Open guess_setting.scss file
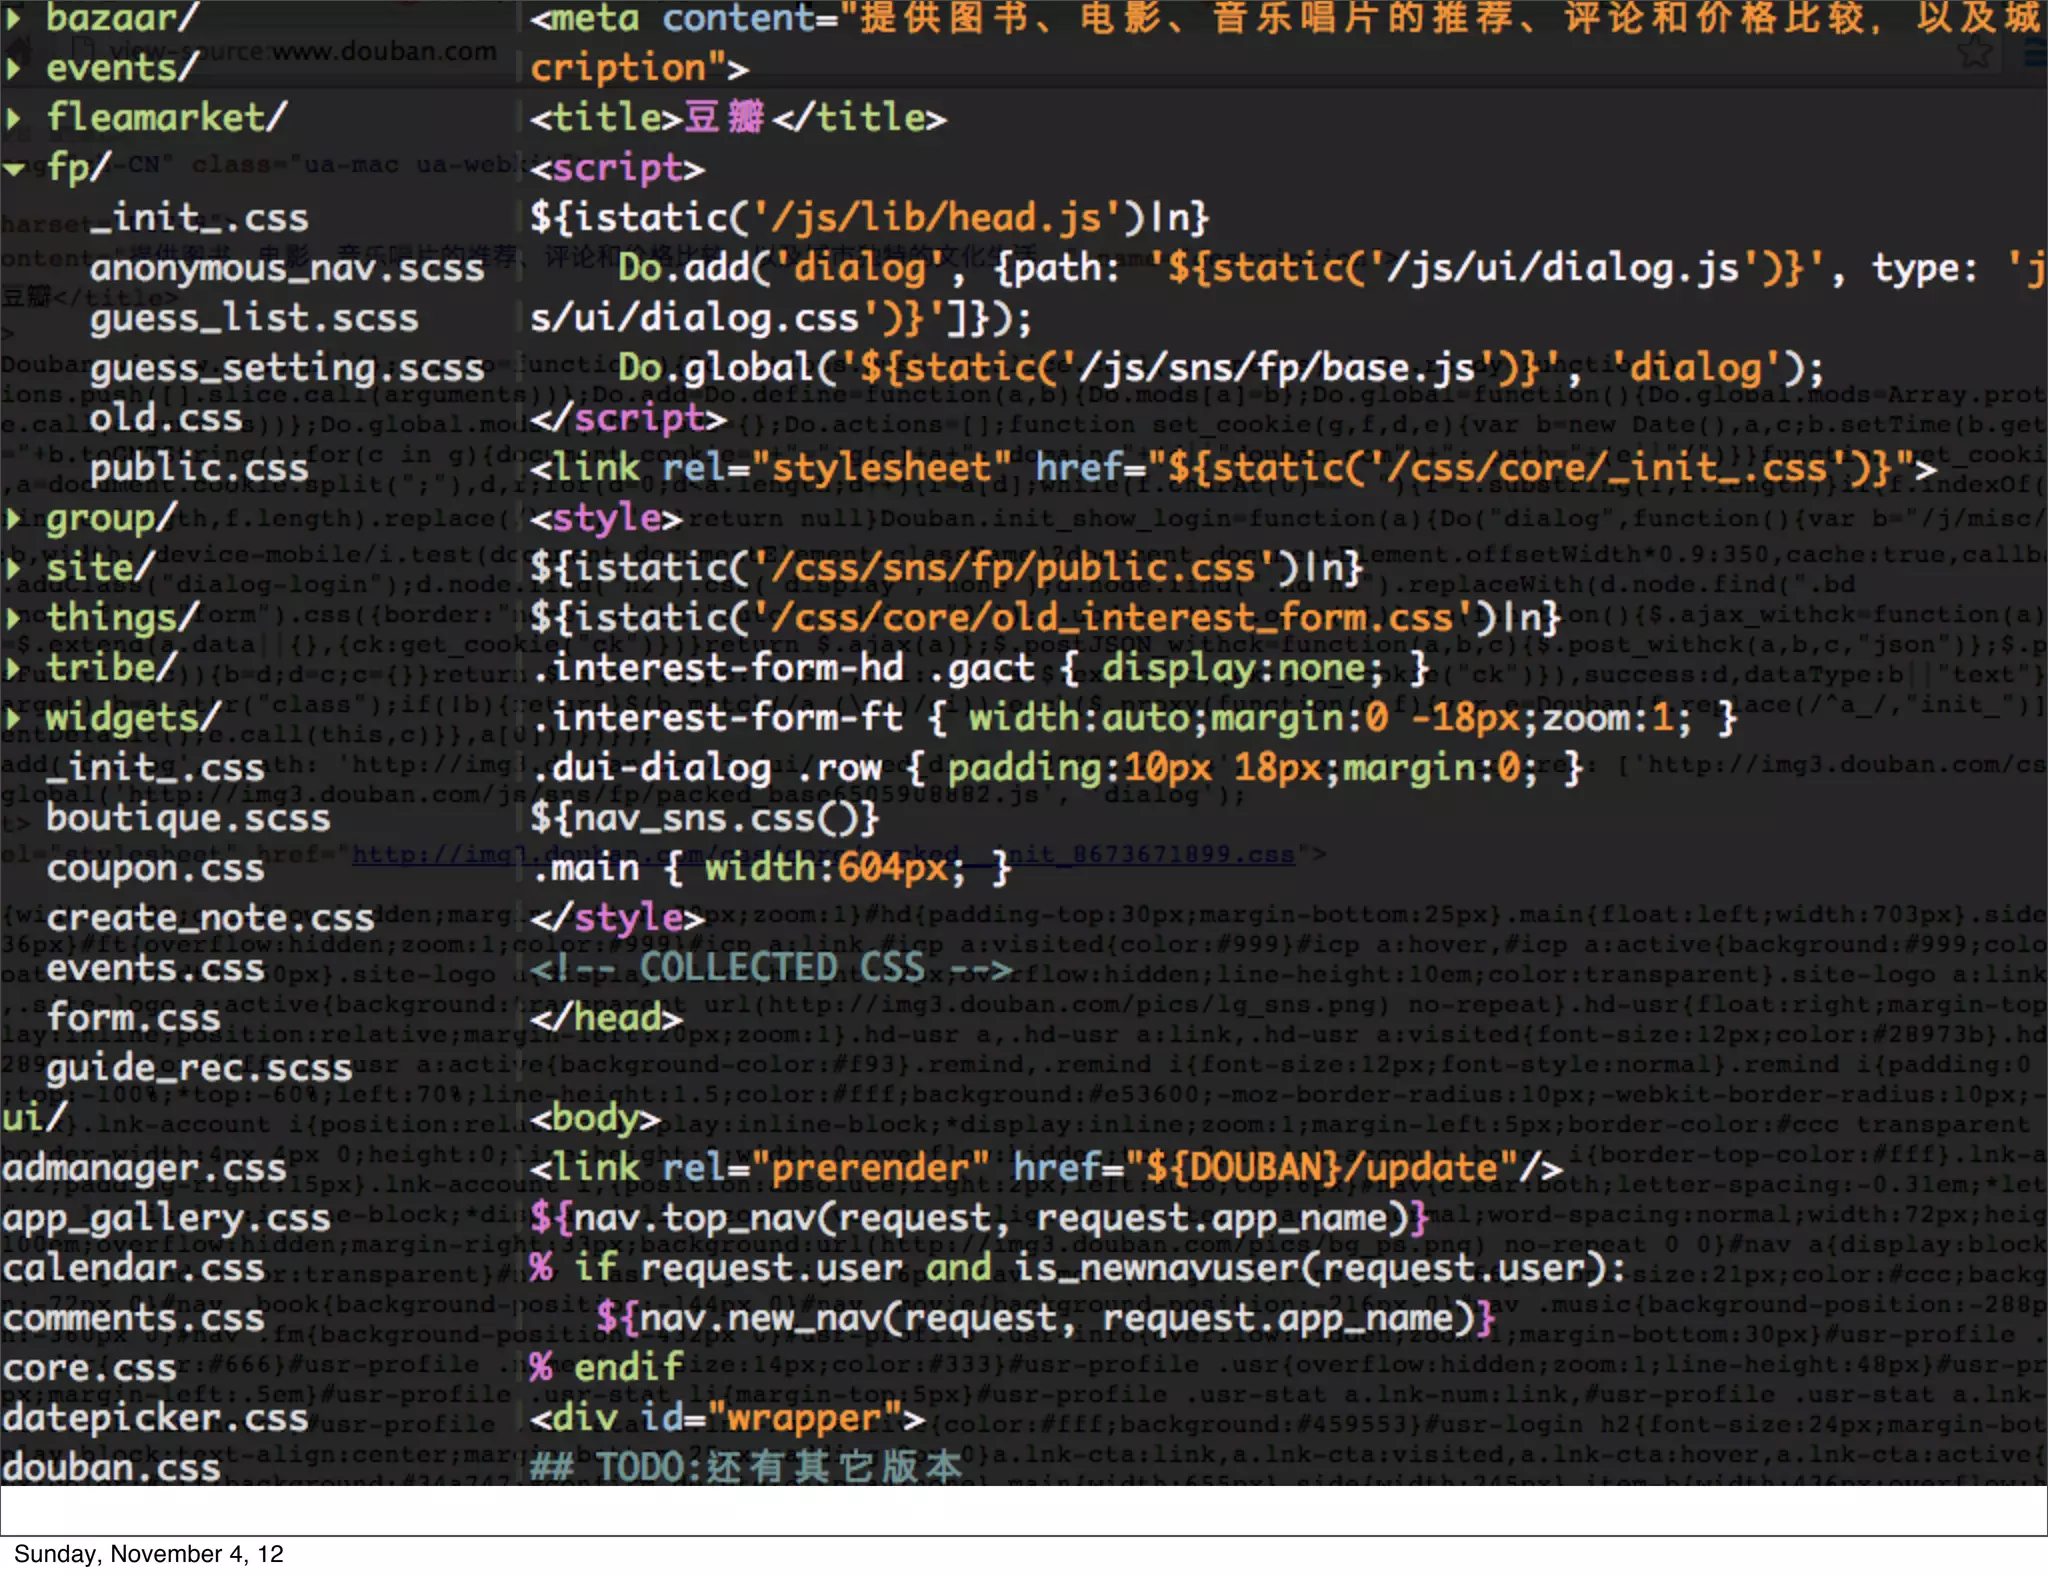Viewport: 2048px width, 1576px height. point(287,368)
